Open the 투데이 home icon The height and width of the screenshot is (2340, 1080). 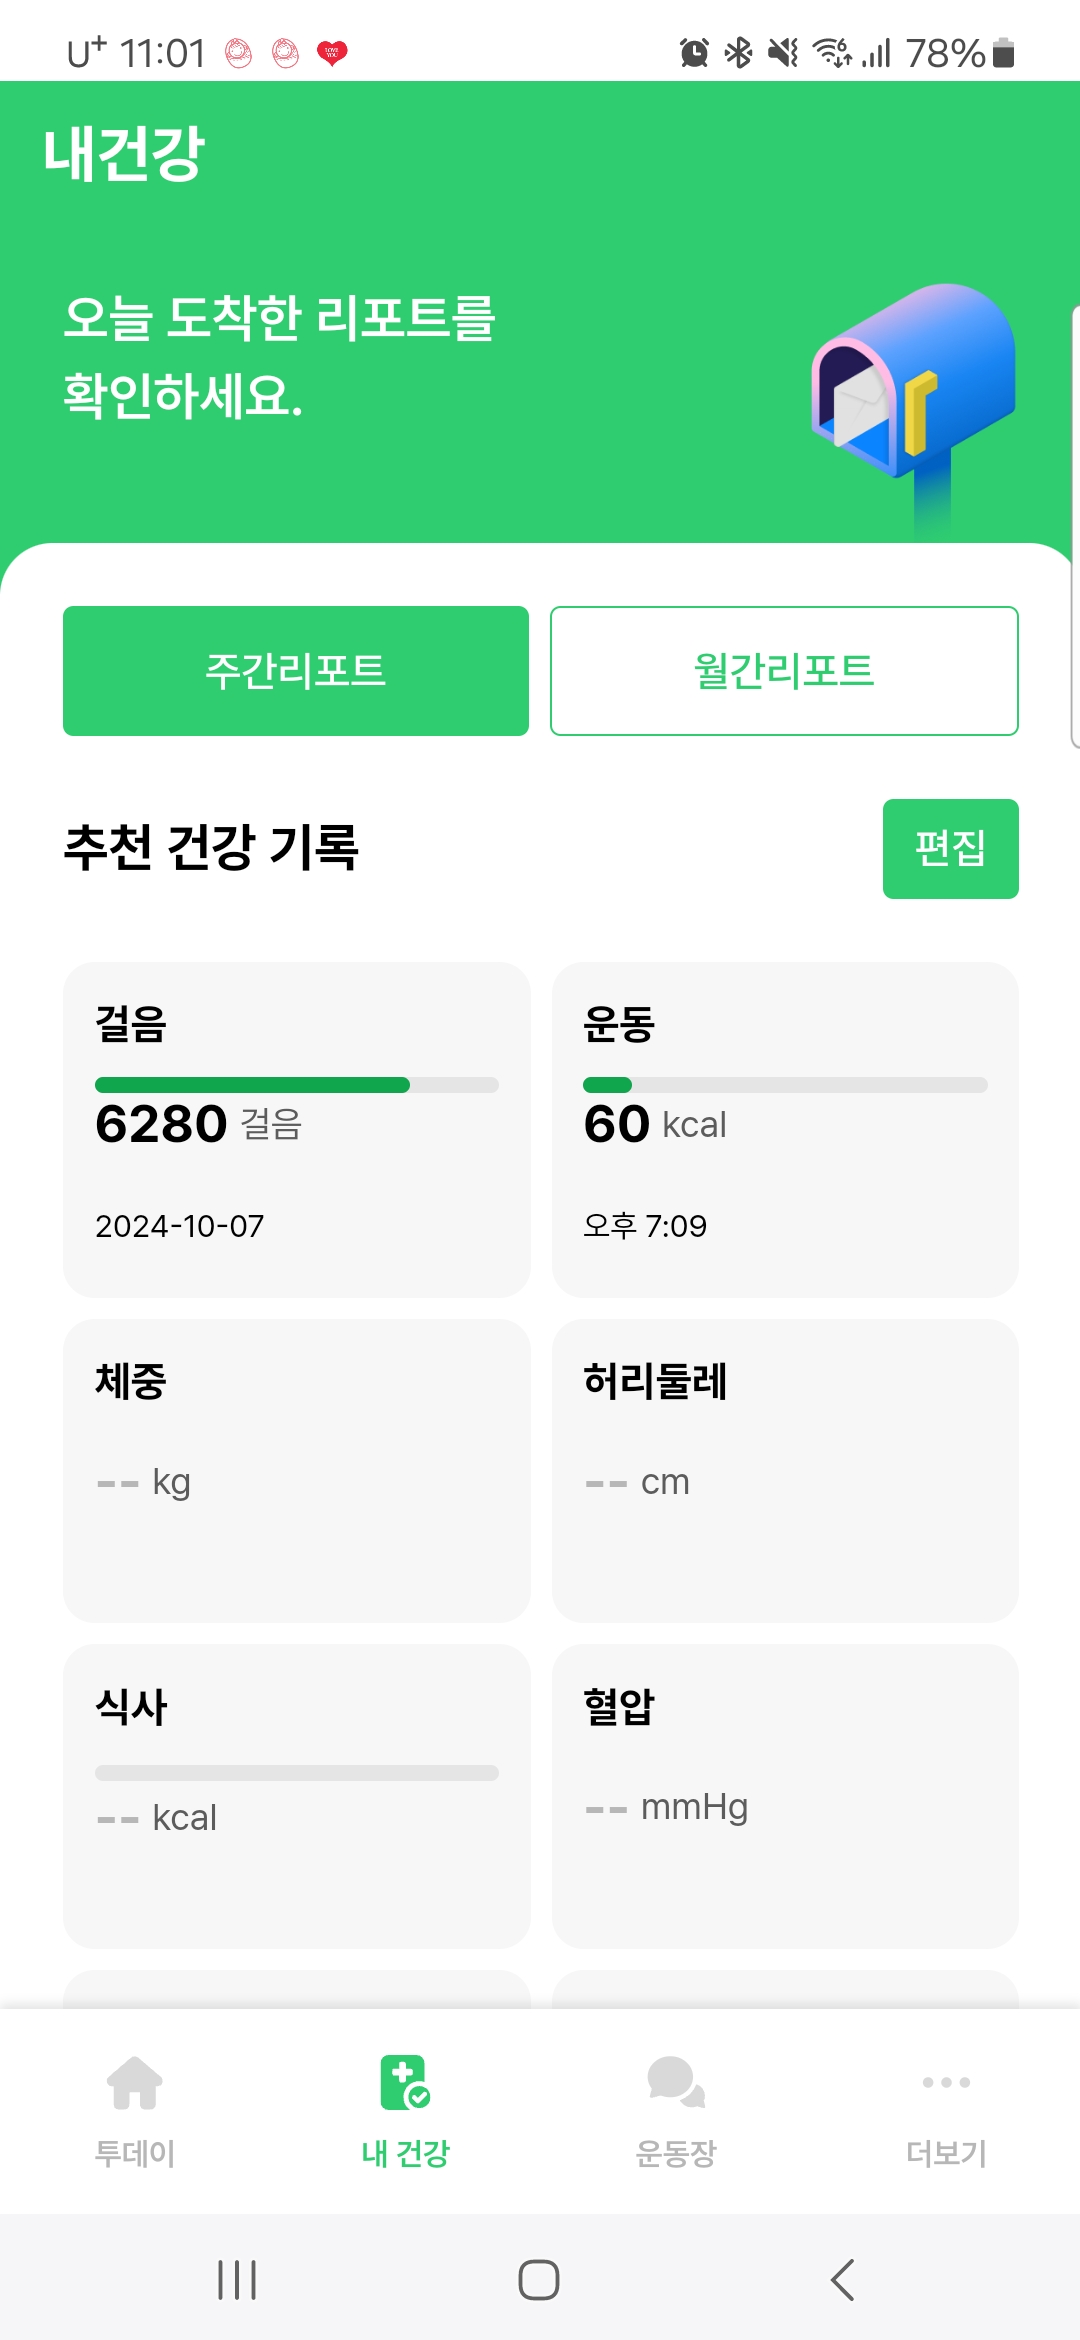click(135, 2082)
